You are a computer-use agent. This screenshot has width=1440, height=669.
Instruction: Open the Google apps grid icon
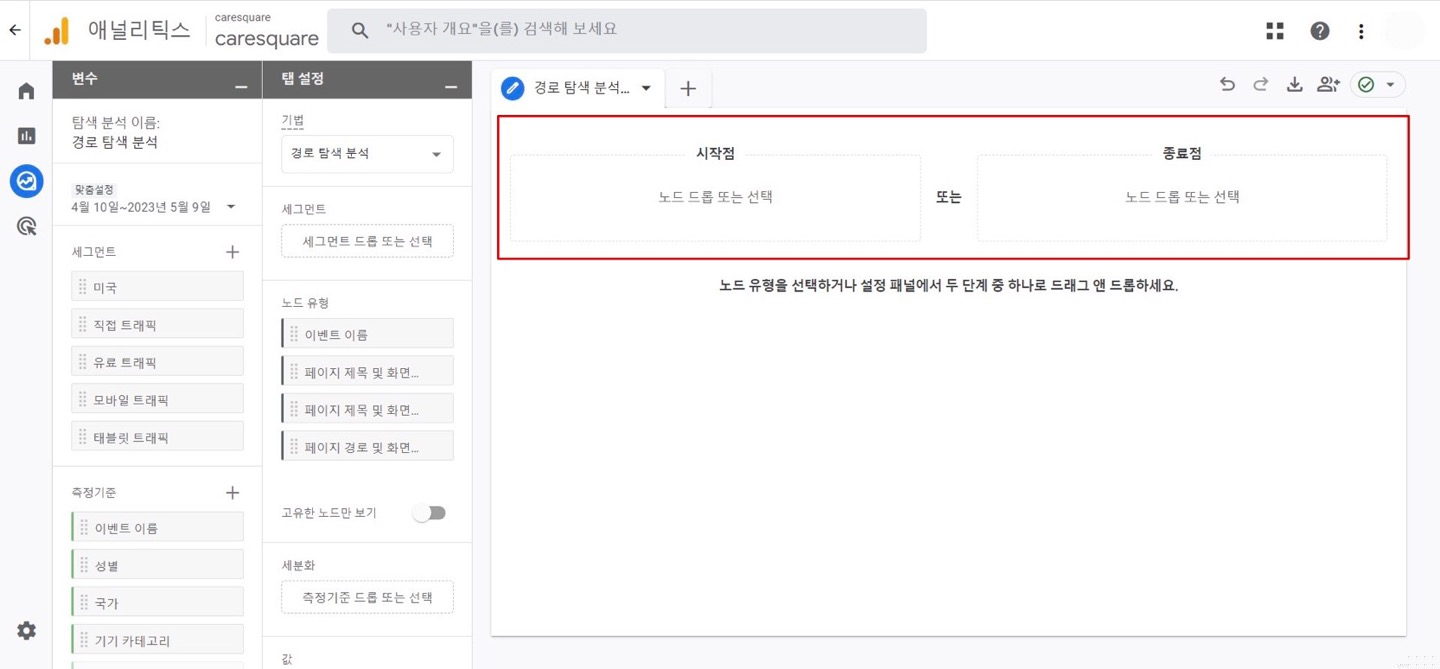pyautogui.click(x=1275, y=31)
